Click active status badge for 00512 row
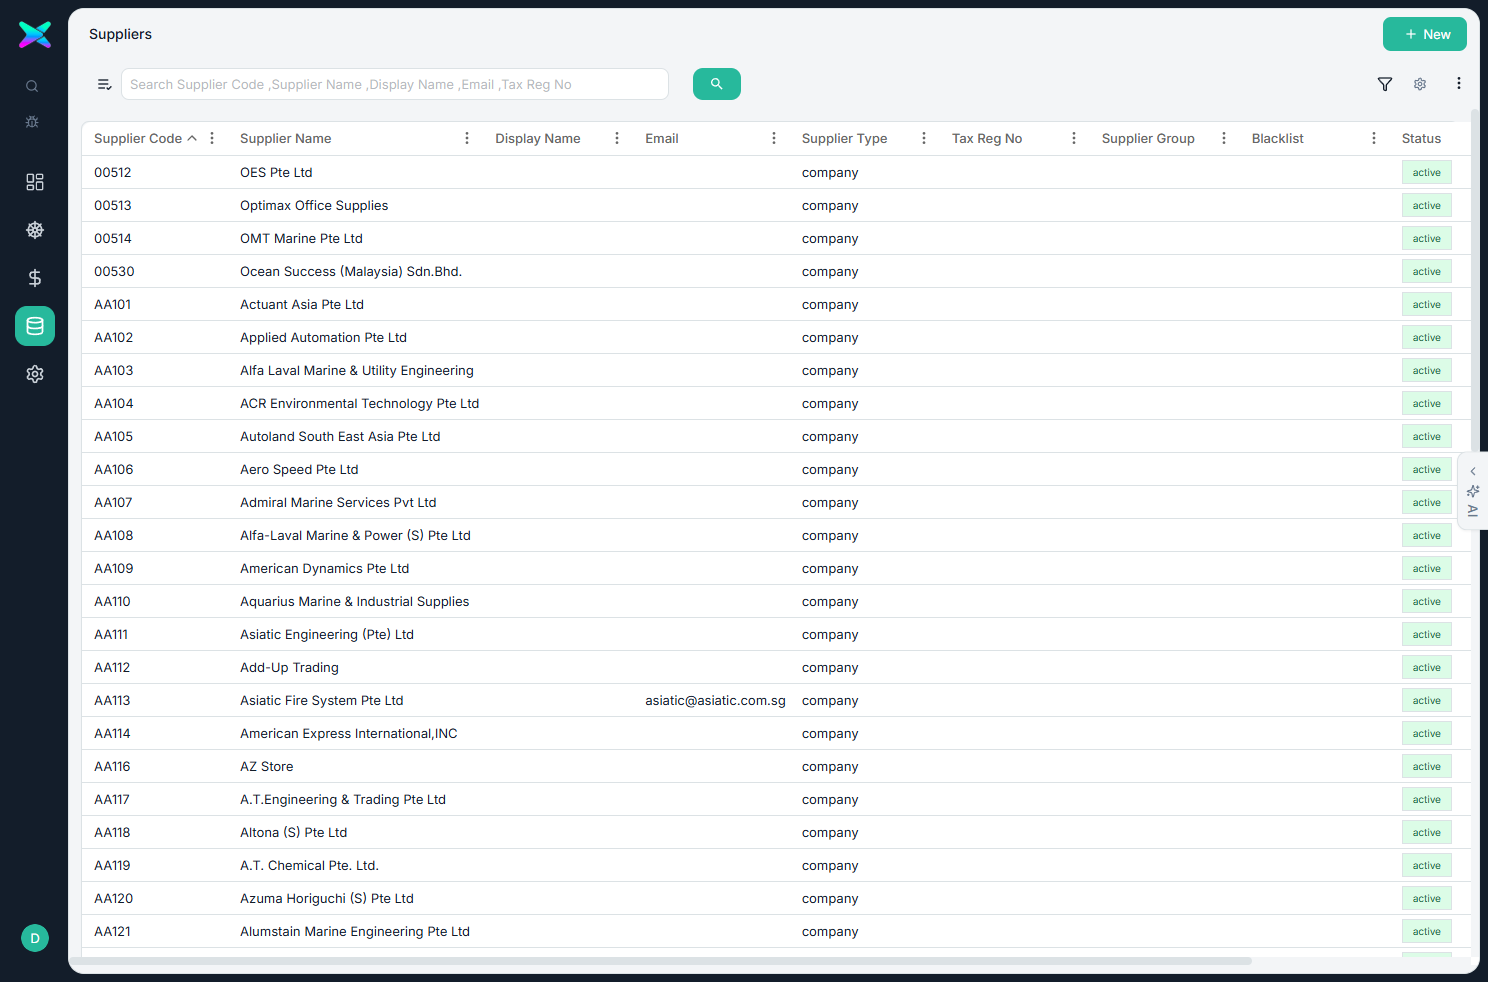 click(x=1427, y=172)
